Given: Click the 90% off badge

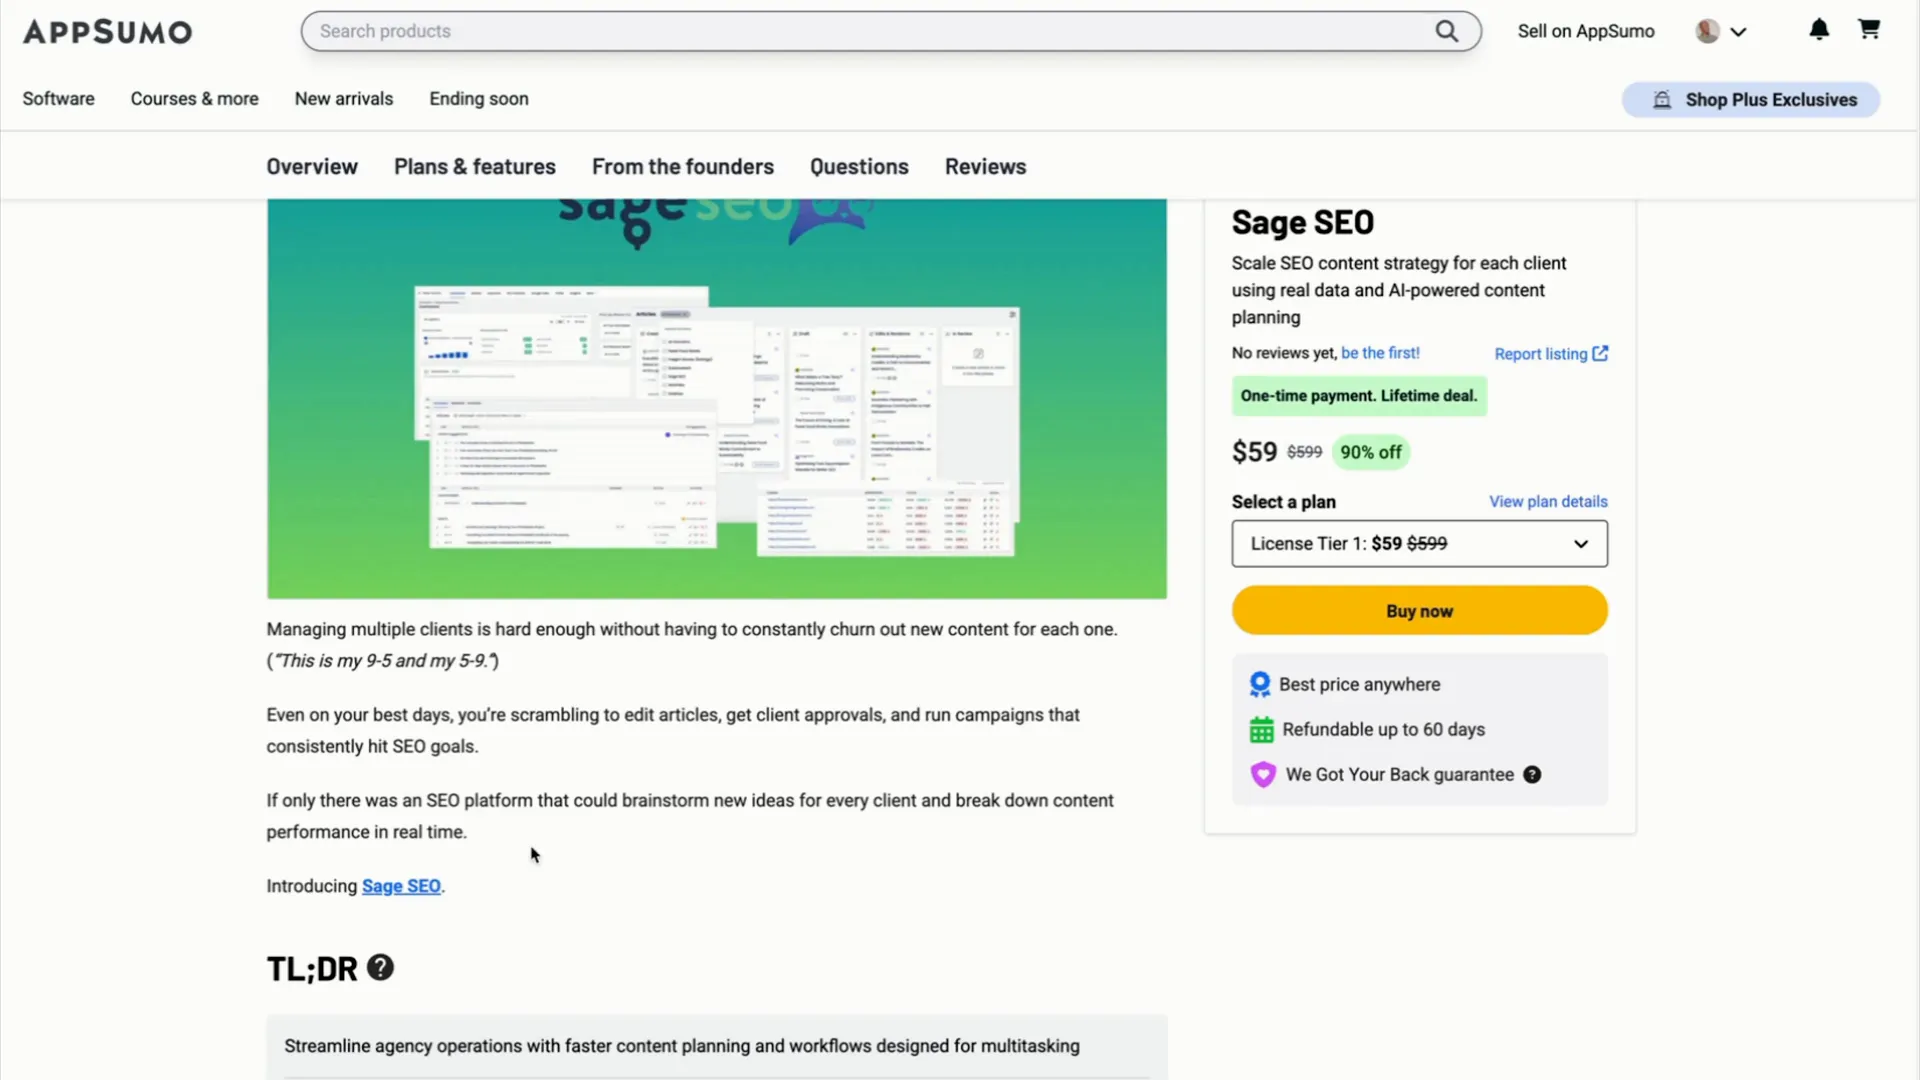Looking at the screenshot, I should [1370, 452].
